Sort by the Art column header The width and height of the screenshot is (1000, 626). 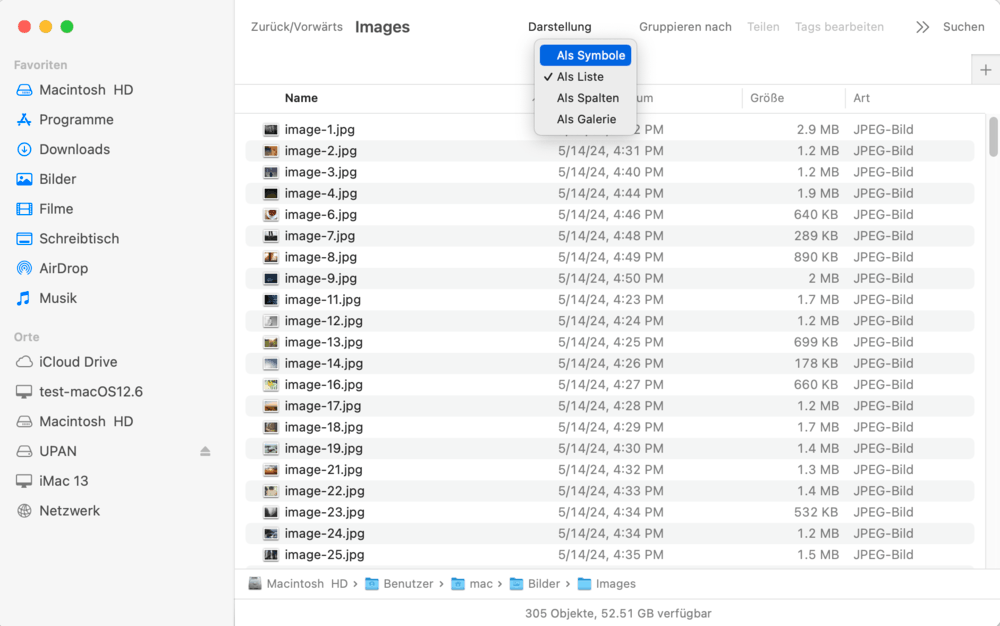[x=861, y=98]
